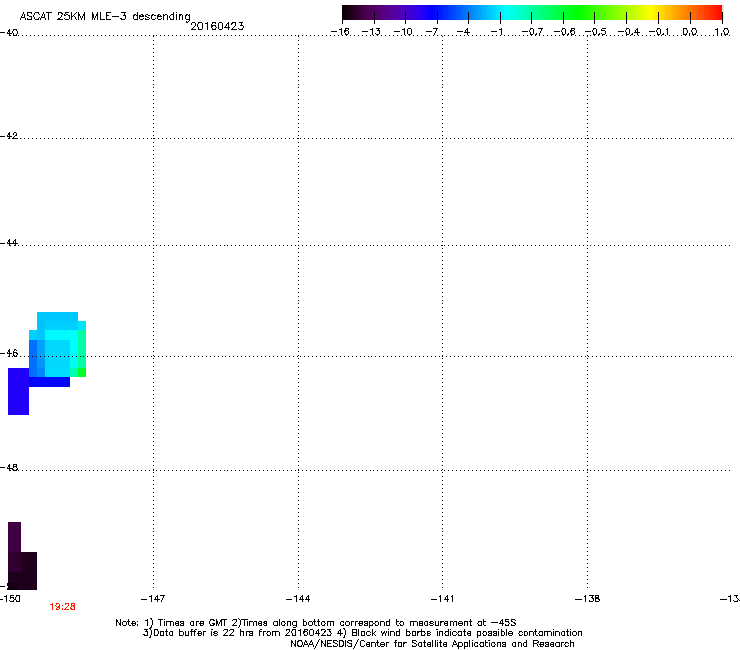Click the NOAA/NESDIS credit line

coord(432,644)
